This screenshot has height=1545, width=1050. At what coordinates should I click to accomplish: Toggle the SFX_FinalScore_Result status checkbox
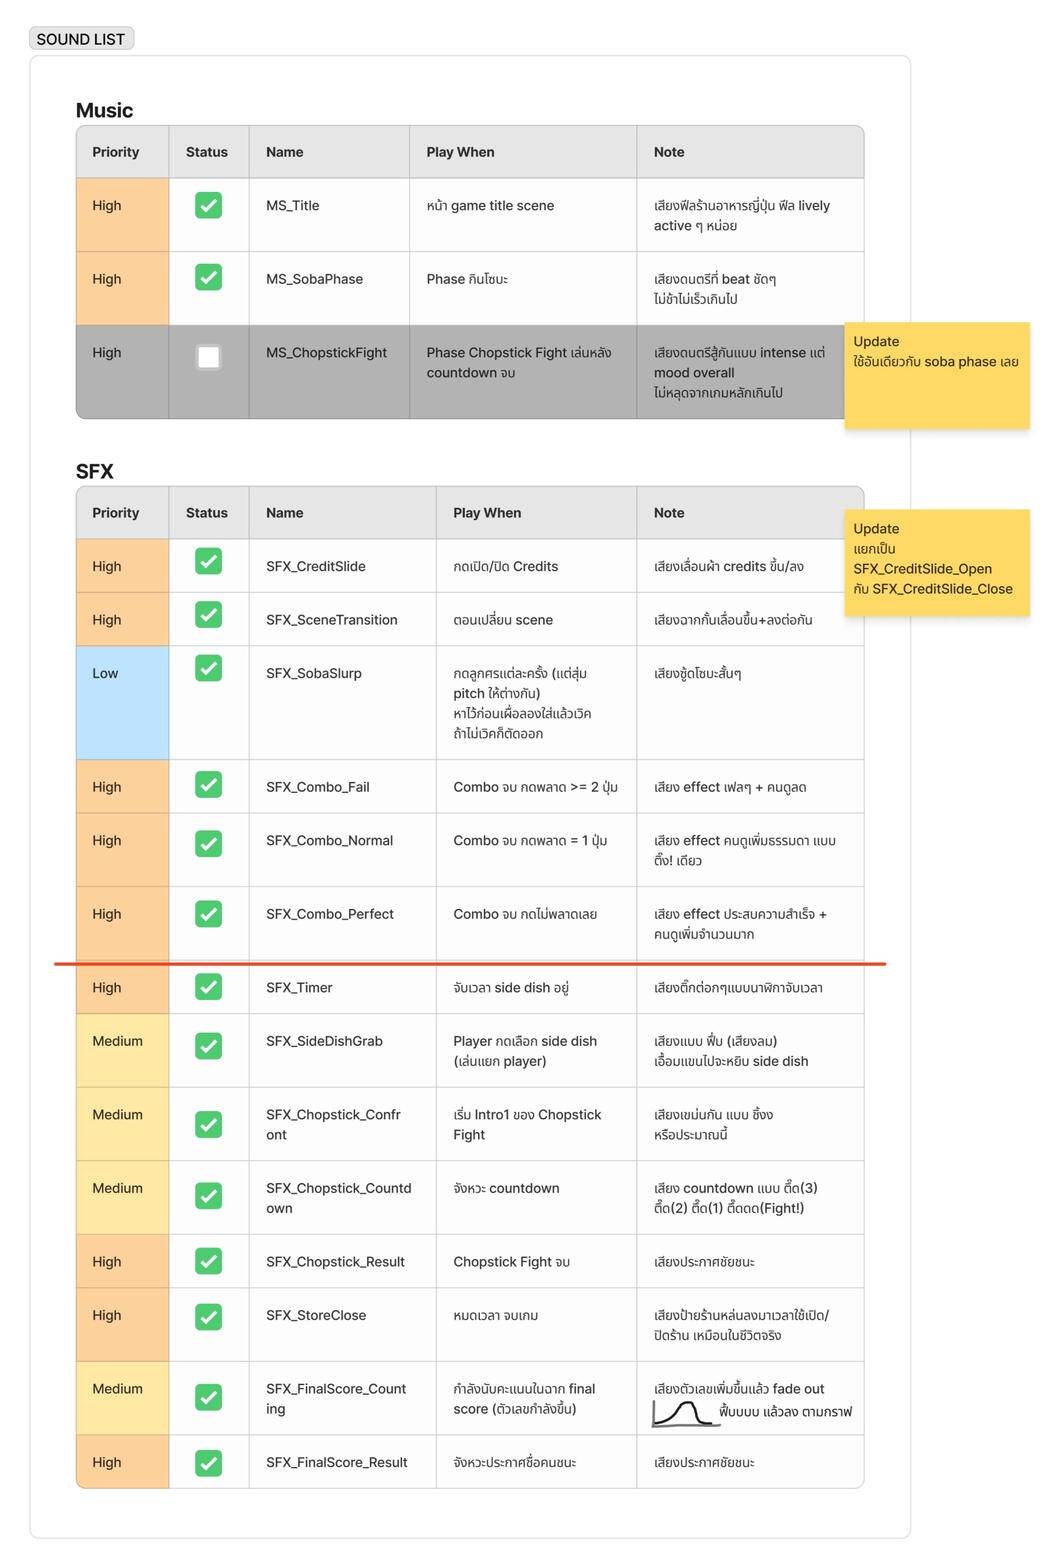[x=208, y=1463]
